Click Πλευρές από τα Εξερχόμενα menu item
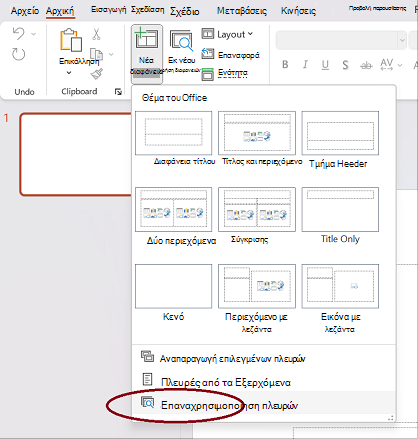This screenshot has width=418, height=439. pyautogui.click(x=263, y=382)
